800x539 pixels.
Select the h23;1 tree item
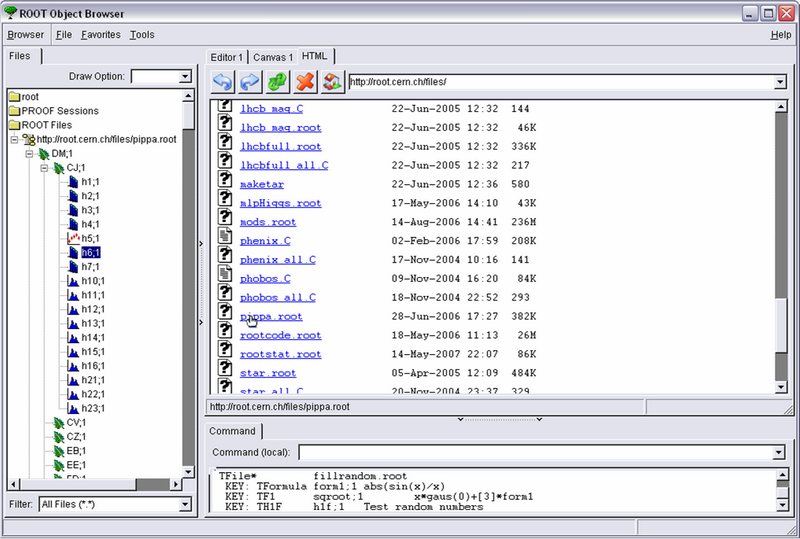tap(93, 408)
